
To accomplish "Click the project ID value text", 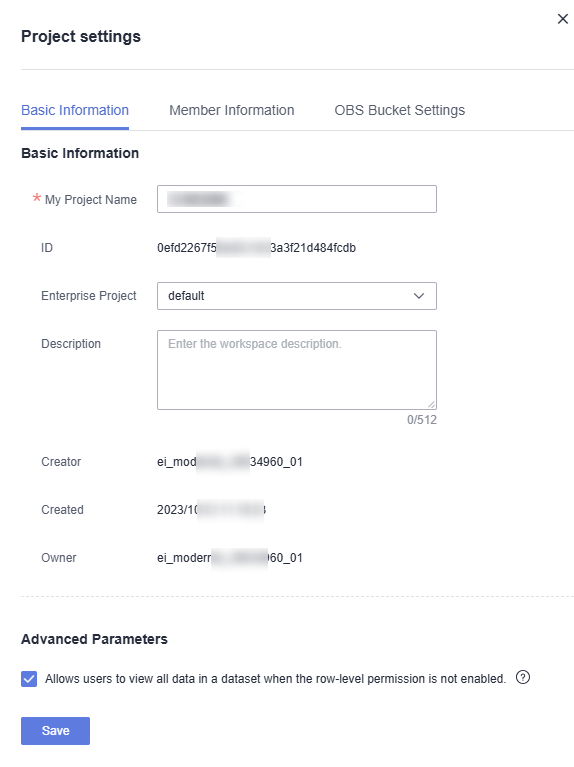I will (x=256, y=248).
